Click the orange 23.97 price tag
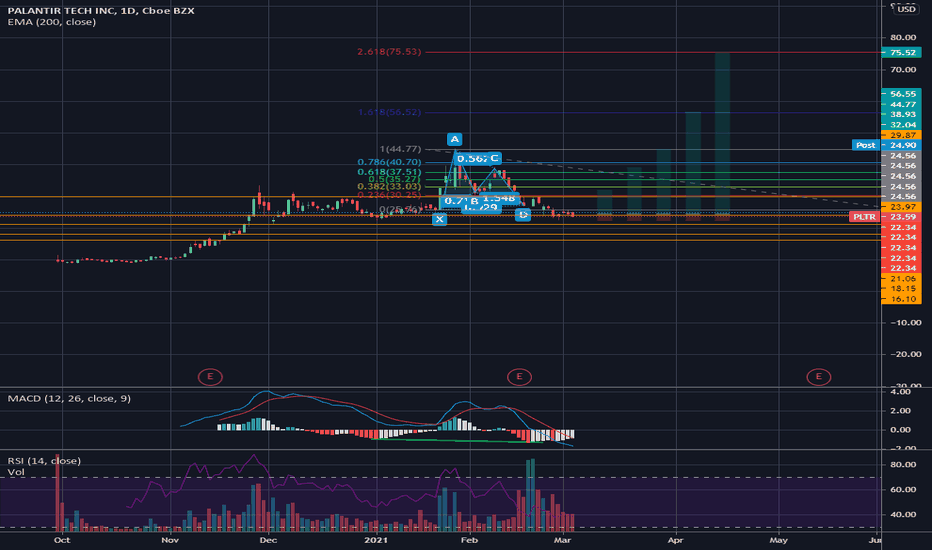This screenshot has width=932, height=550. (902, 206)
